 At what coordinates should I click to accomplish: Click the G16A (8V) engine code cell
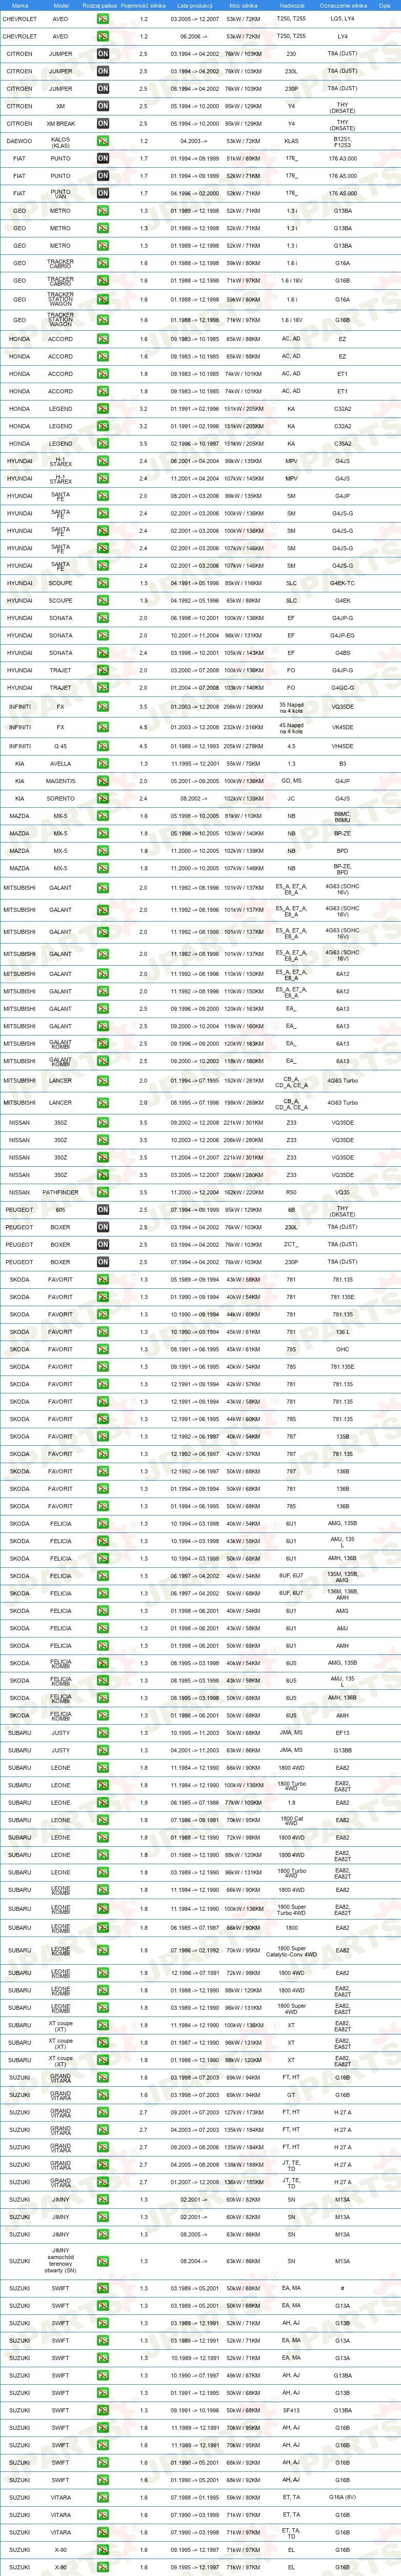[x=343, y=2497]
